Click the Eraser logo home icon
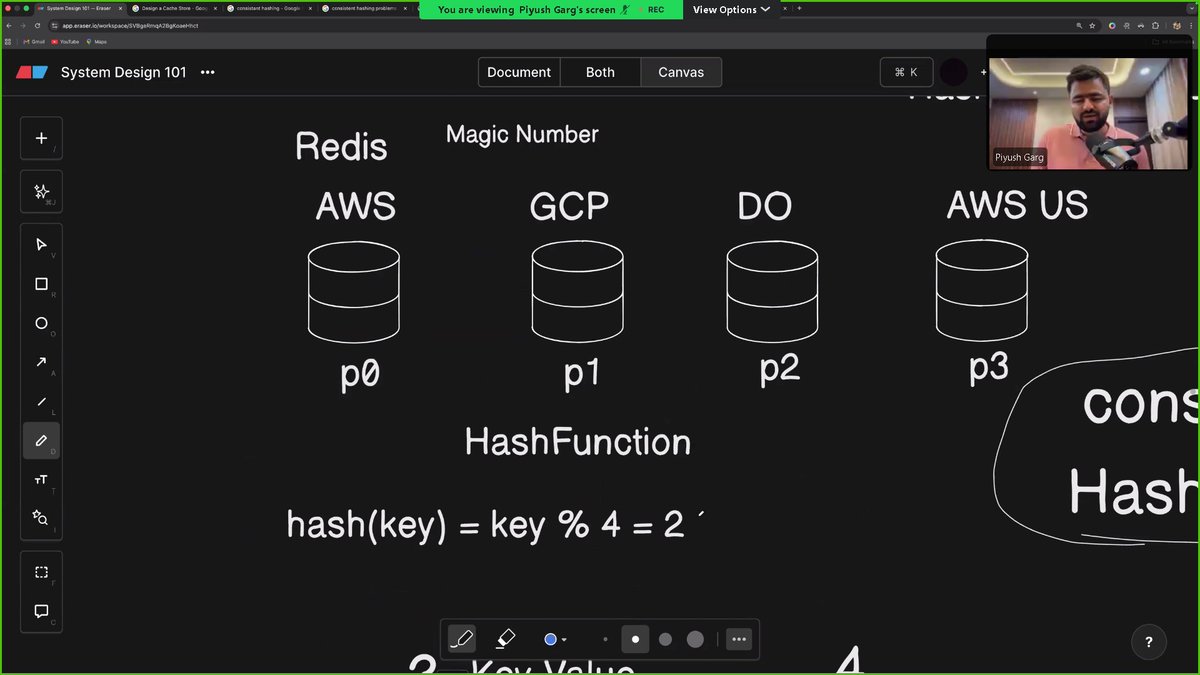 click(x=32, y=72)
